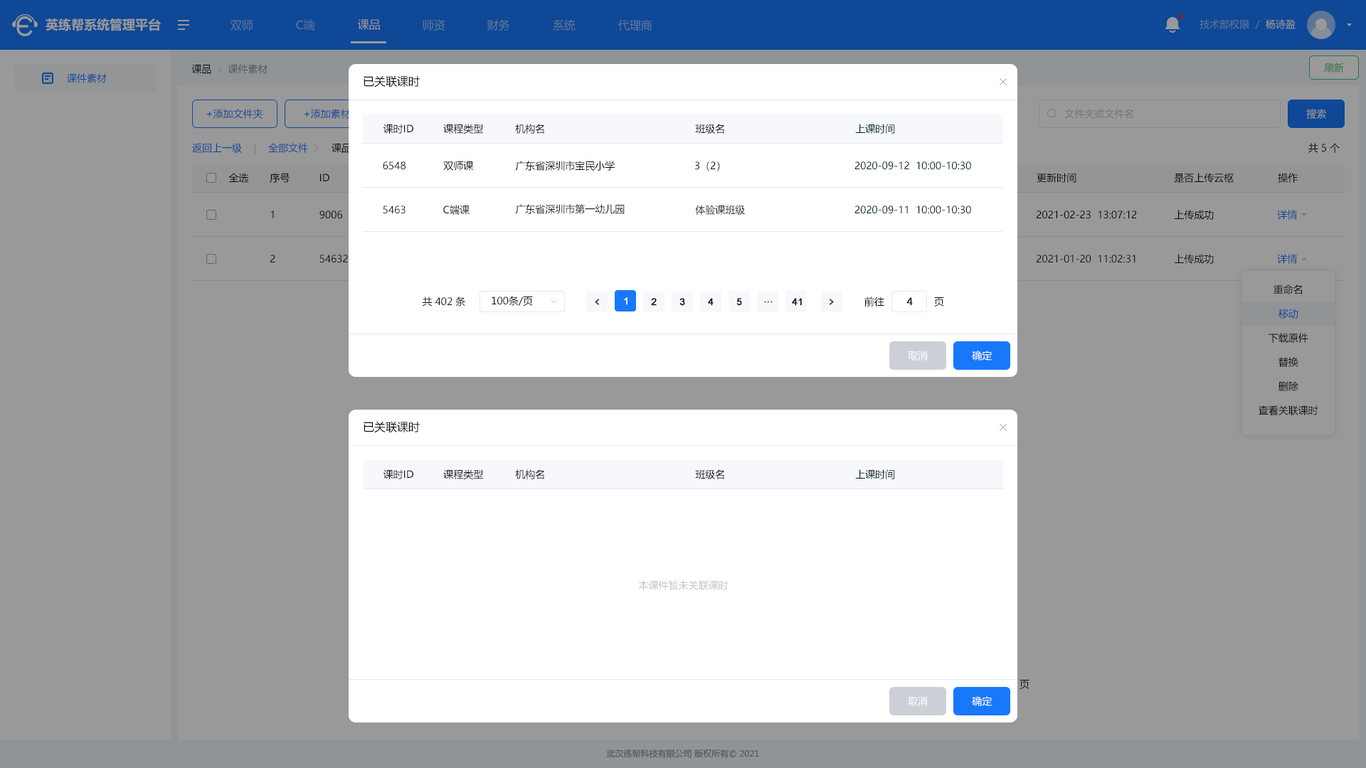Choose 替换 from the context menu
Image resolution: width=1366 pixels, height=768 pixels.
pos(1288,362)
